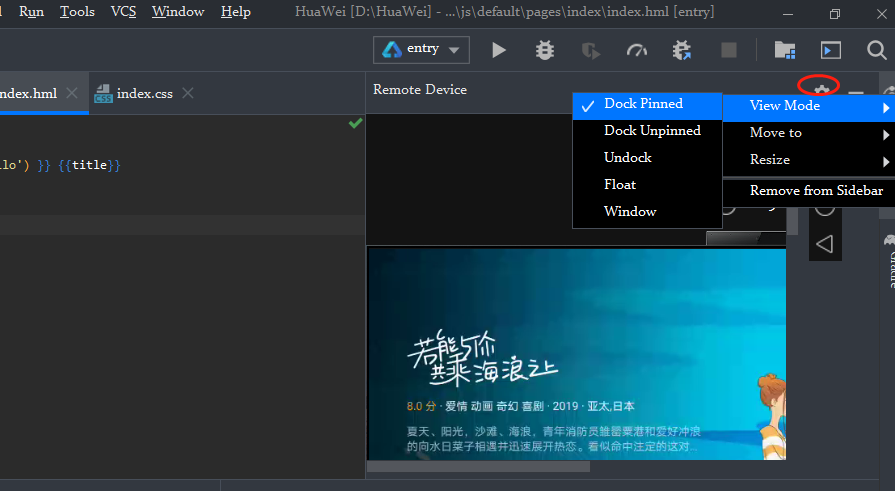This screenshot has height=491, width=895.
Task: Open the Window menu
Action: [x=178, y=12]
